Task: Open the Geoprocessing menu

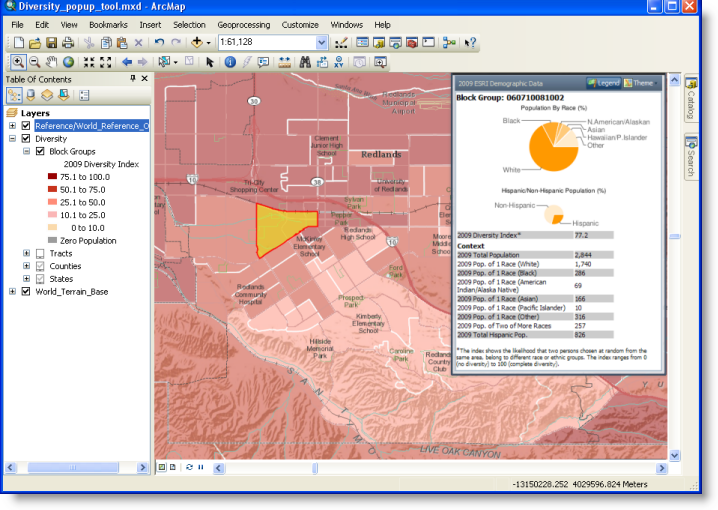Action: (243, 24)
